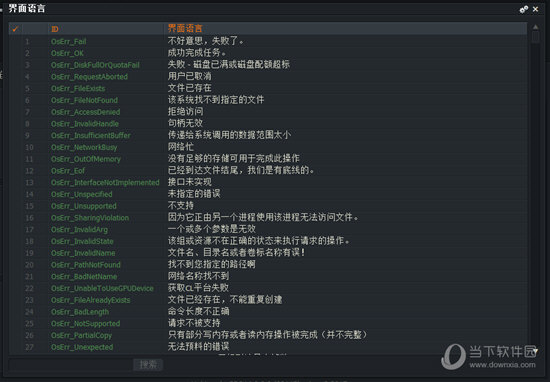Screen dimensions: 550x382
Task: Select the OsErr_InsufficientBuffer ID cell
Action: tap(90, 135)
